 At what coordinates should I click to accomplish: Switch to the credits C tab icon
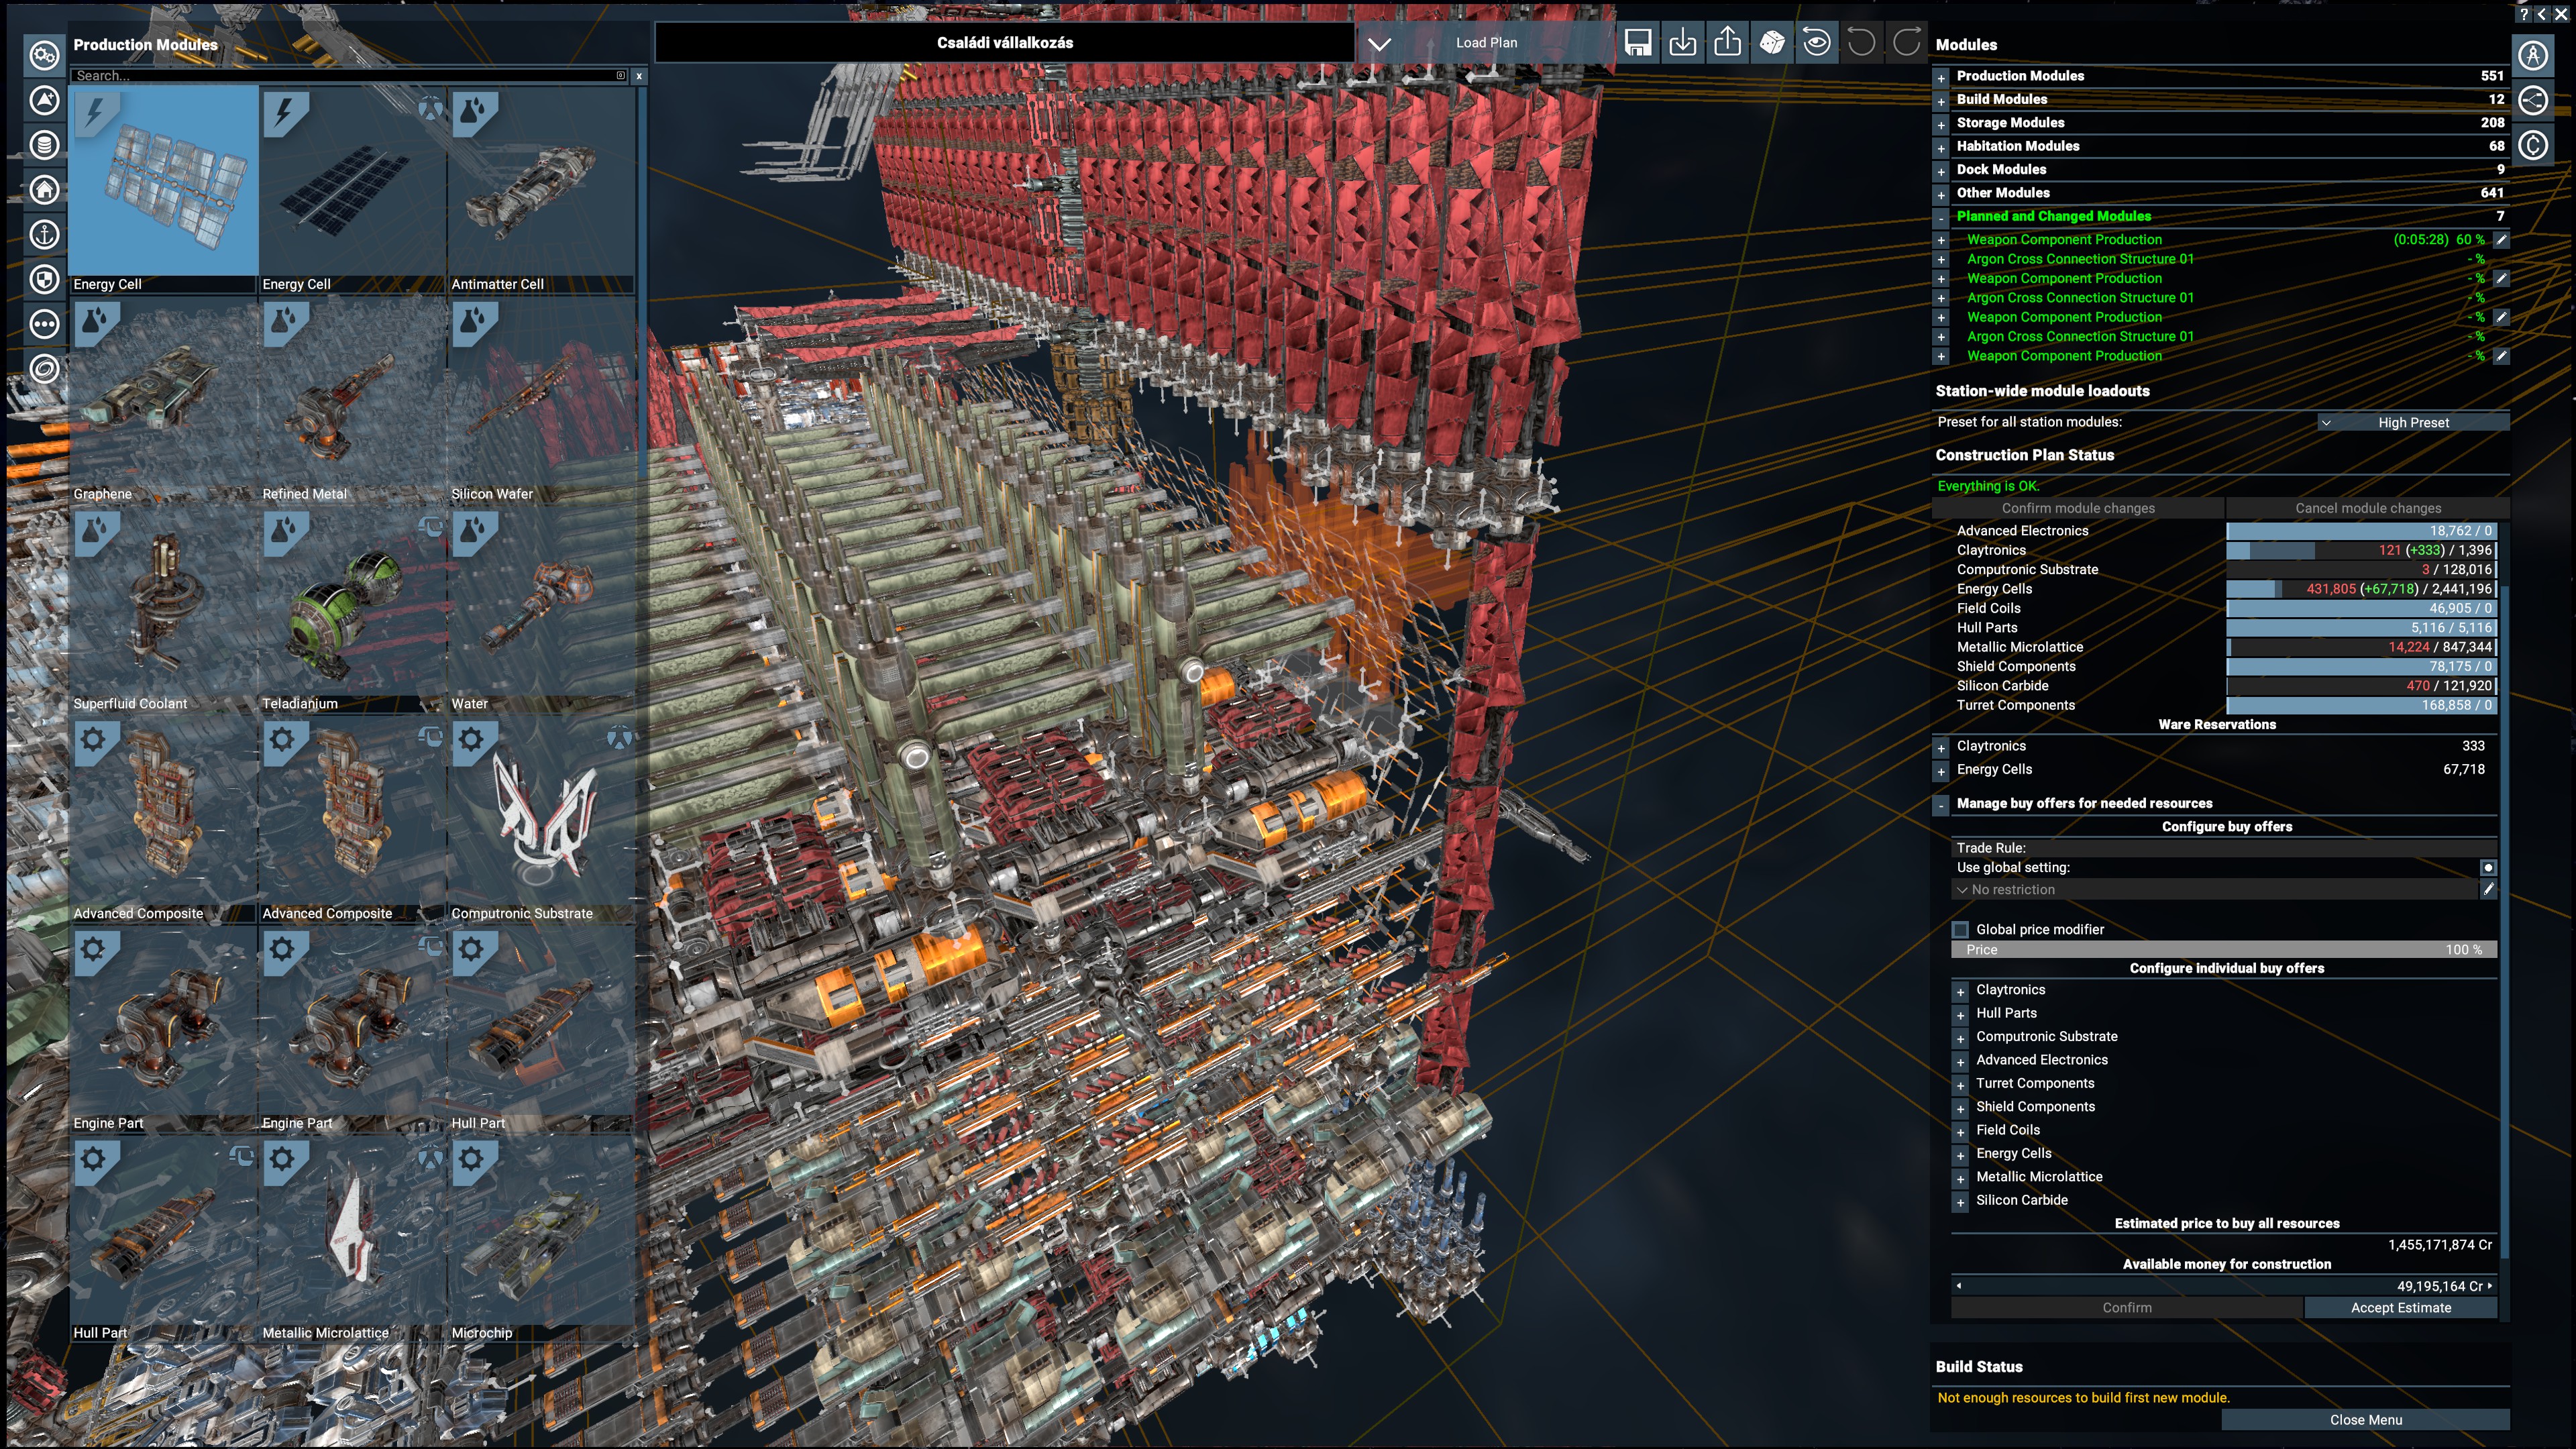pyautogui.click(x=2533, y=145)
